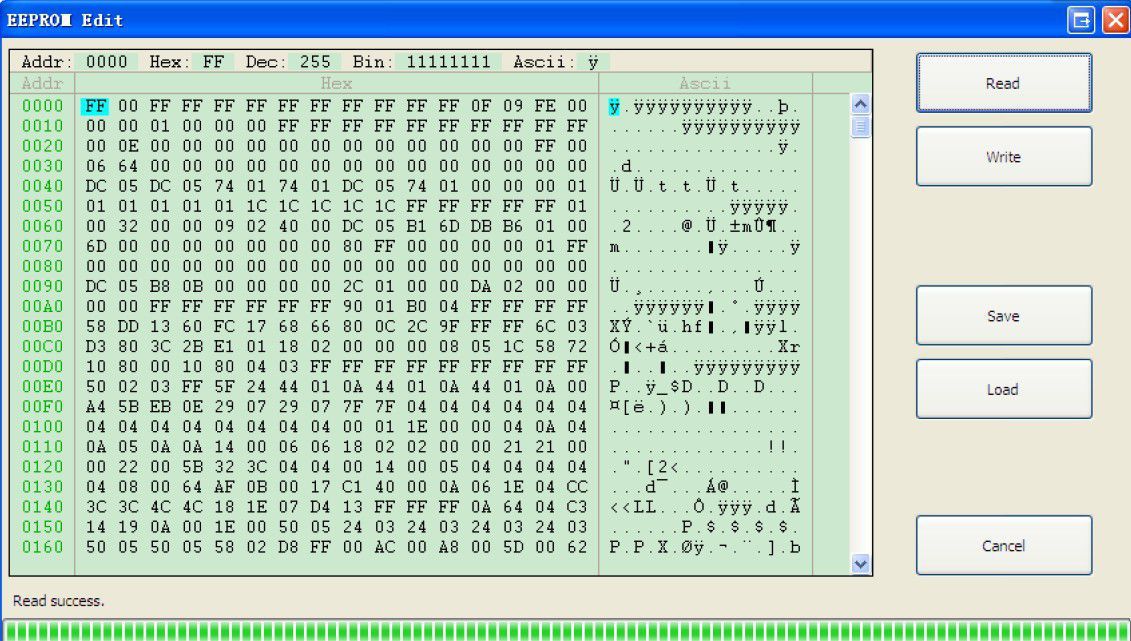Click the Dec value field 255
The height and width of the screenshot is (641, 1131).
pos(315,61)
